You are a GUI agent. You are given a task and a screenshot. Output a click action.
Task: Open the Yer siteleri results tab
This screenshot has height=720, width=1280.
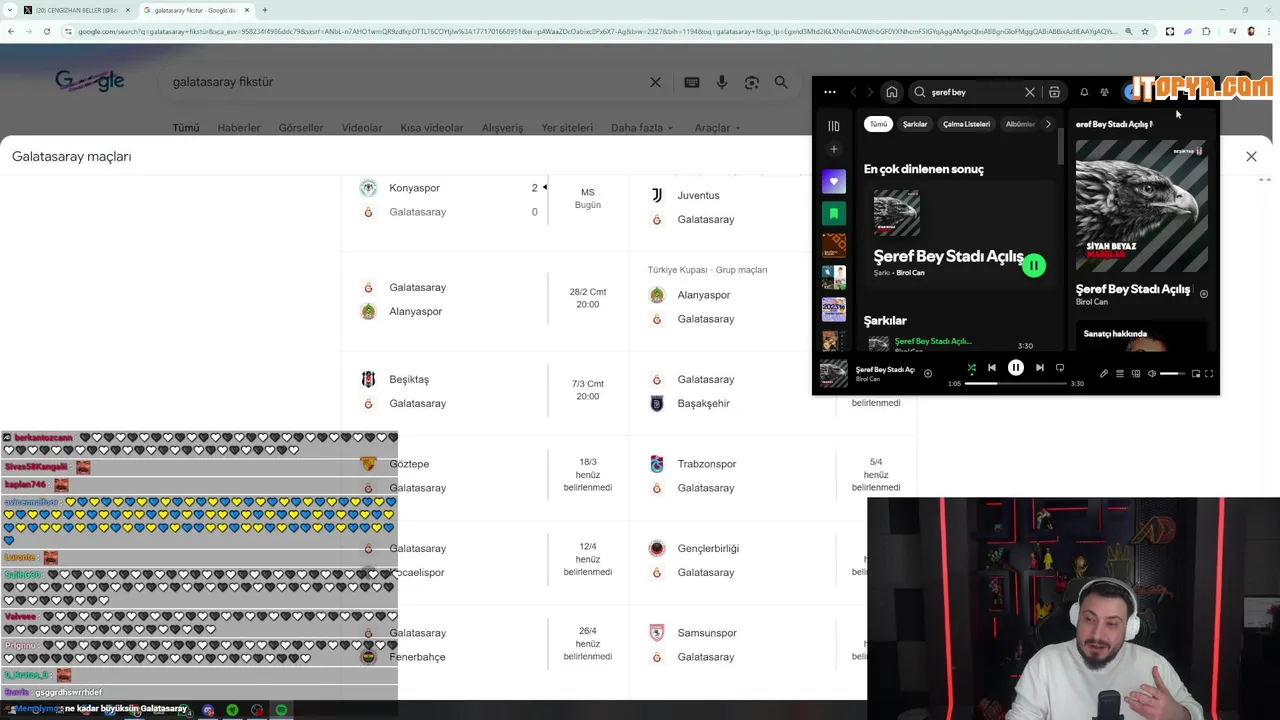coord(567,128)
